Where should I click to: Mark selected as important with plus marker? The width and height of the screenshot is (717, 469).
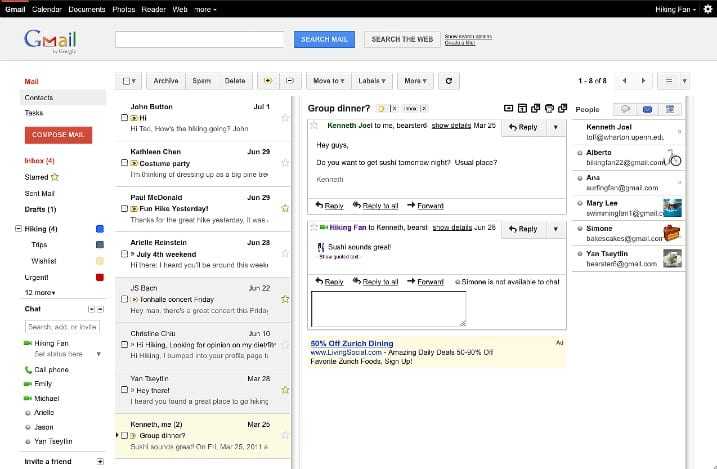click(268, 81)
